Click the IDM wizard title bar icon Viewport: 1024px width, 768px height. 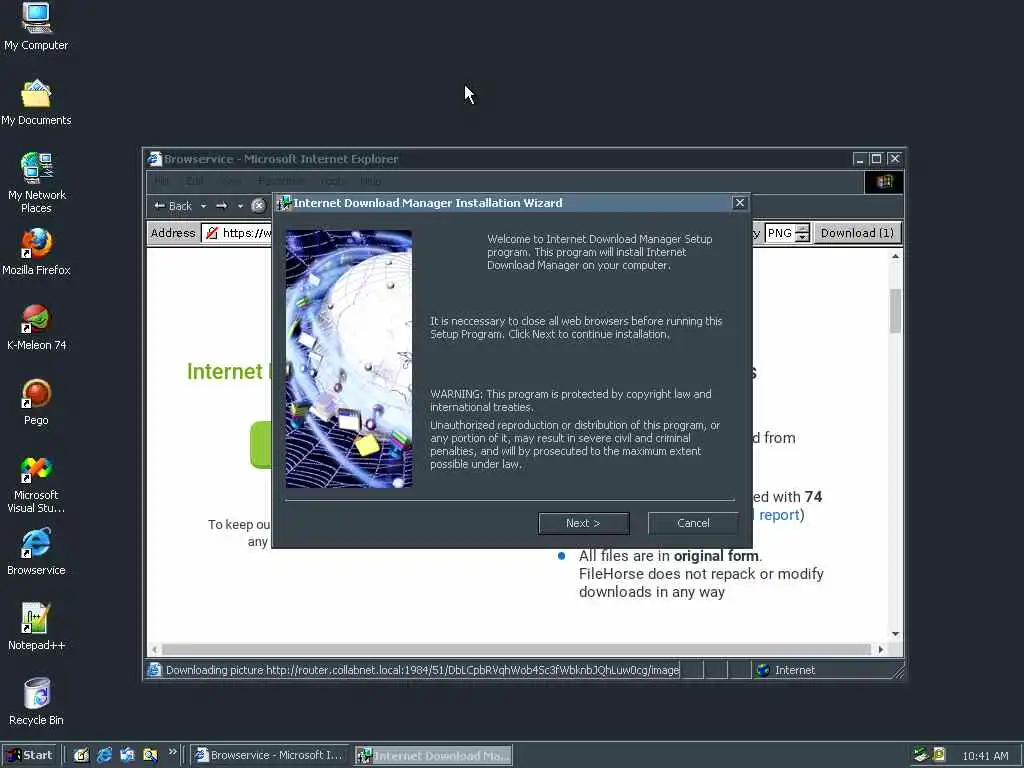(283, 203)
